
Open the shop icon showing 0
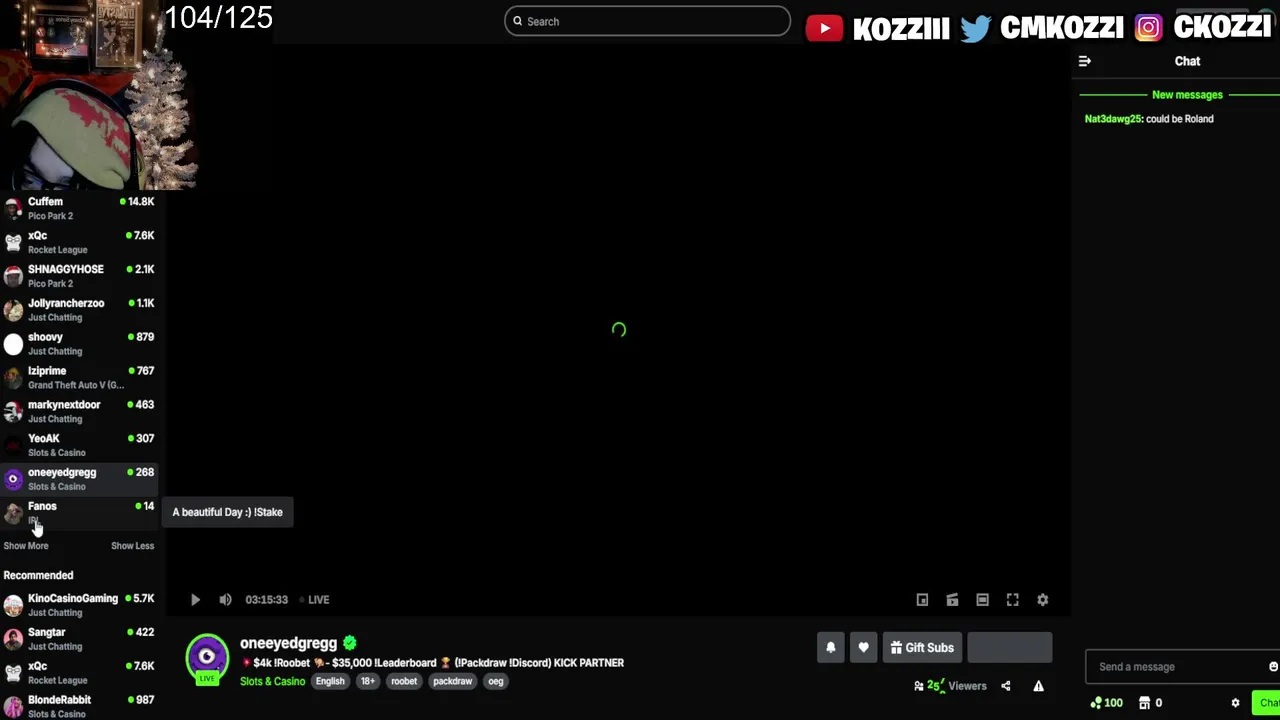pyautogui.click(x=1151, y=703)
